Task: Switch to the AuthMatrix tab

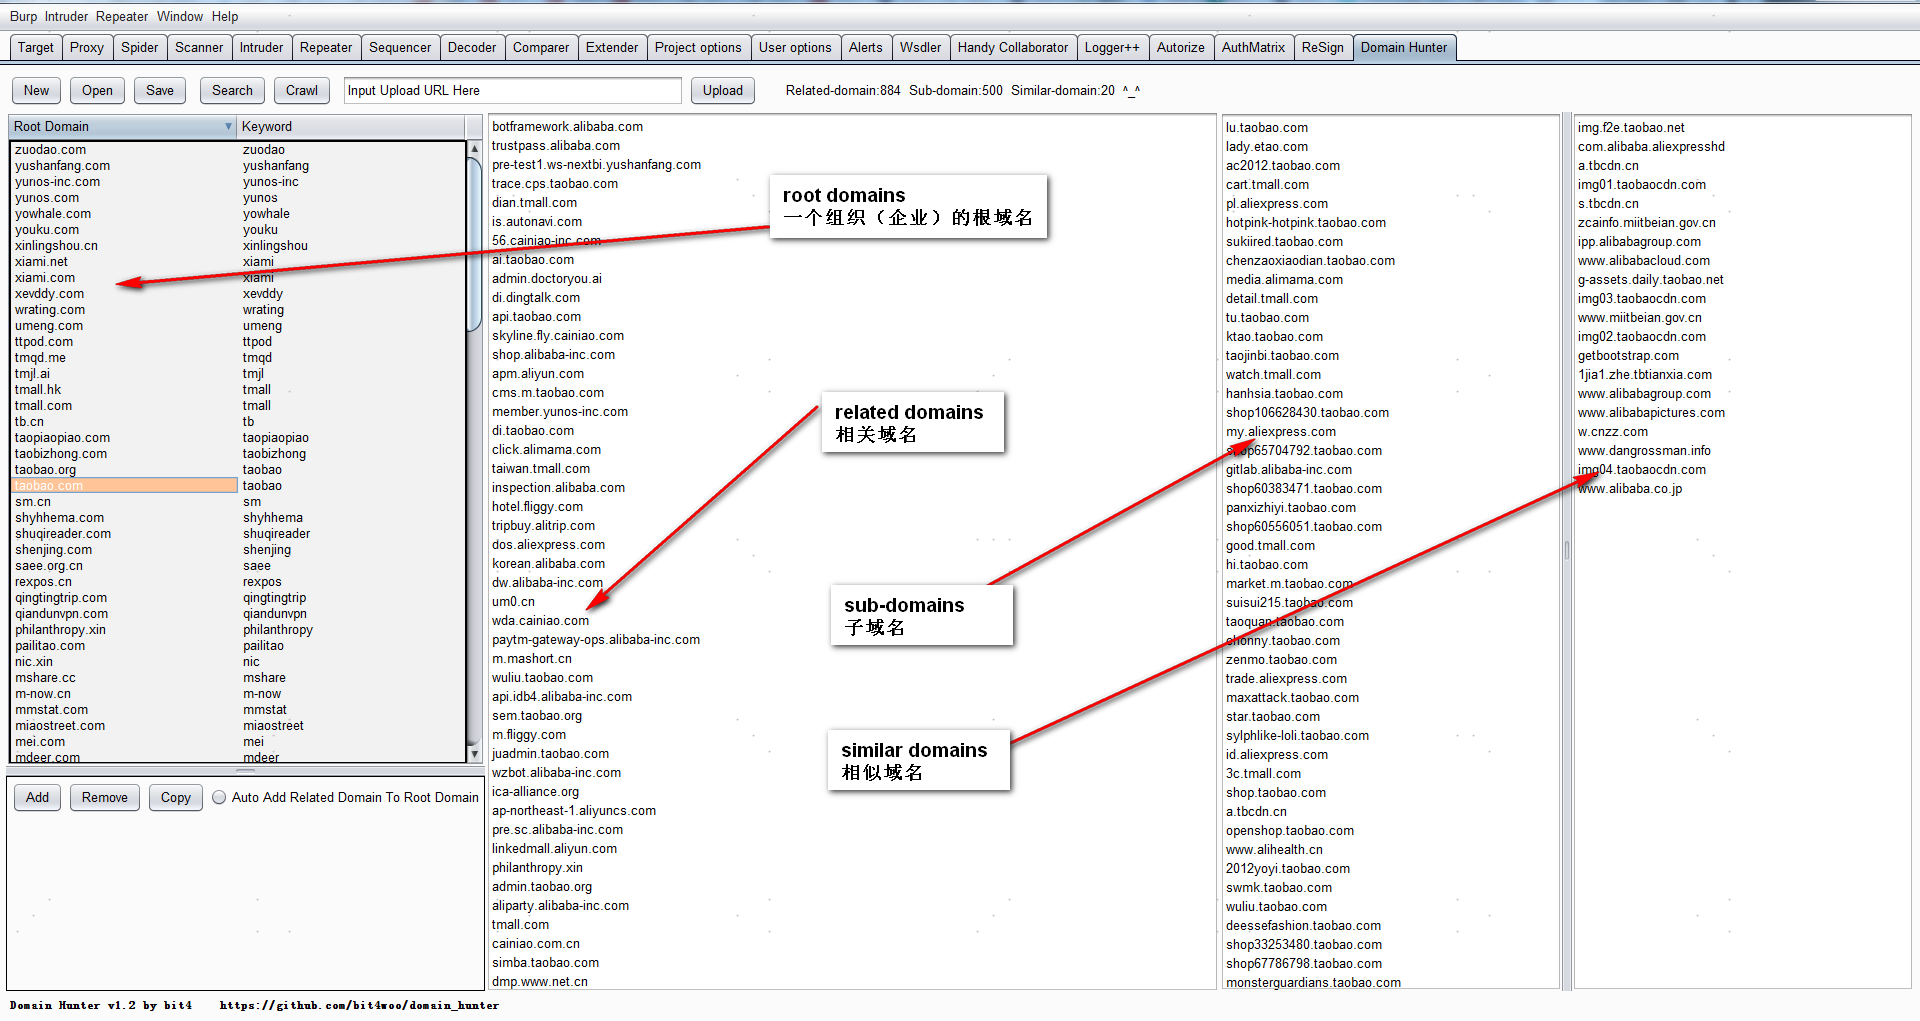Action: (x=1253, y=47)
